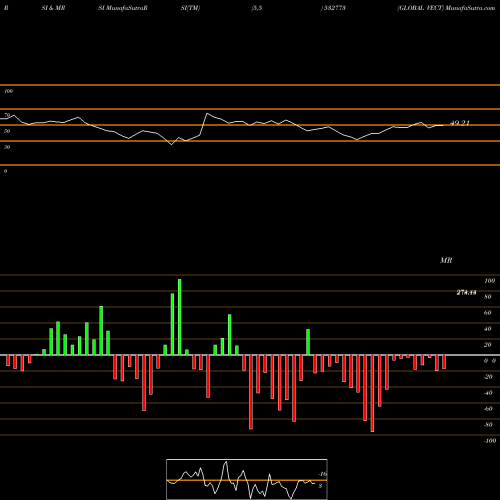Viewport: 500px width, 500px height.
Task: Click the '-16' value in mini chart
Action: (322, 474)
